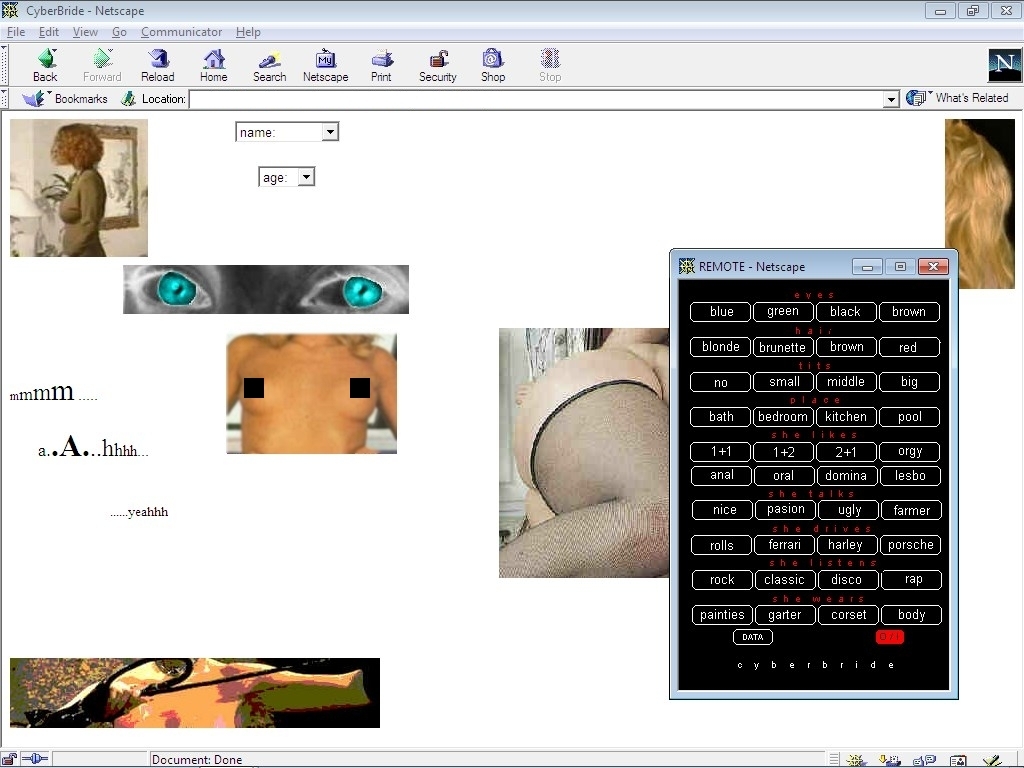Reload the current page
The width and height of the screenshot is (1024, 768).
coord(157,64)
